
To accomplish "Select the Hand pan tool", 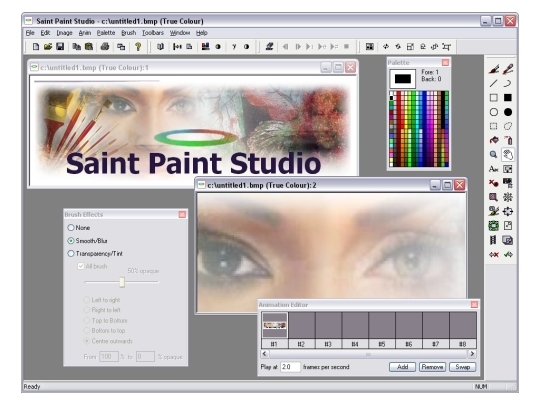I will (x=508, y=155).
